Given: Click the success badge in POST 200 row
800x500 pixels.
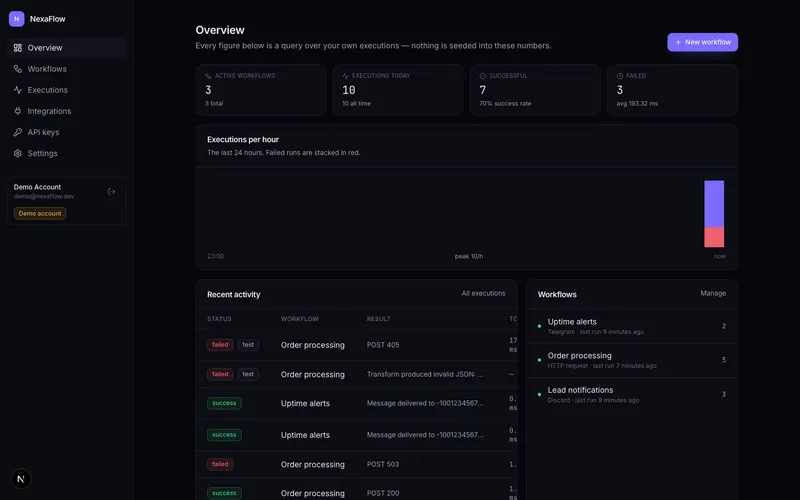Looking at the screenshot, I should pos(224,493).
